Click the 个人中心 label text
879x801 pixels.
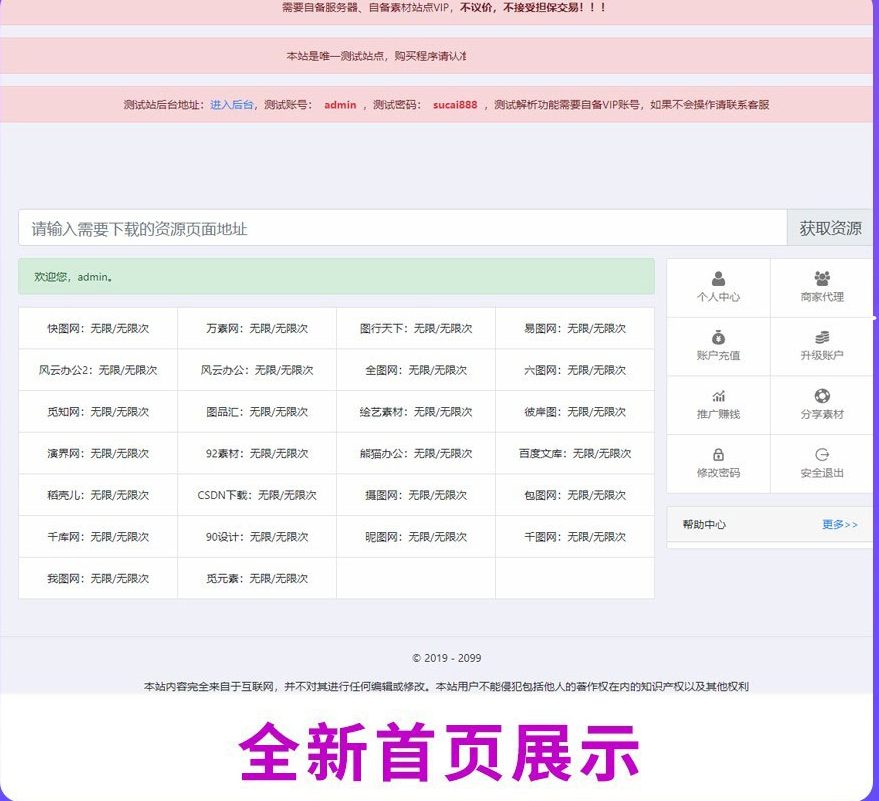718,297
